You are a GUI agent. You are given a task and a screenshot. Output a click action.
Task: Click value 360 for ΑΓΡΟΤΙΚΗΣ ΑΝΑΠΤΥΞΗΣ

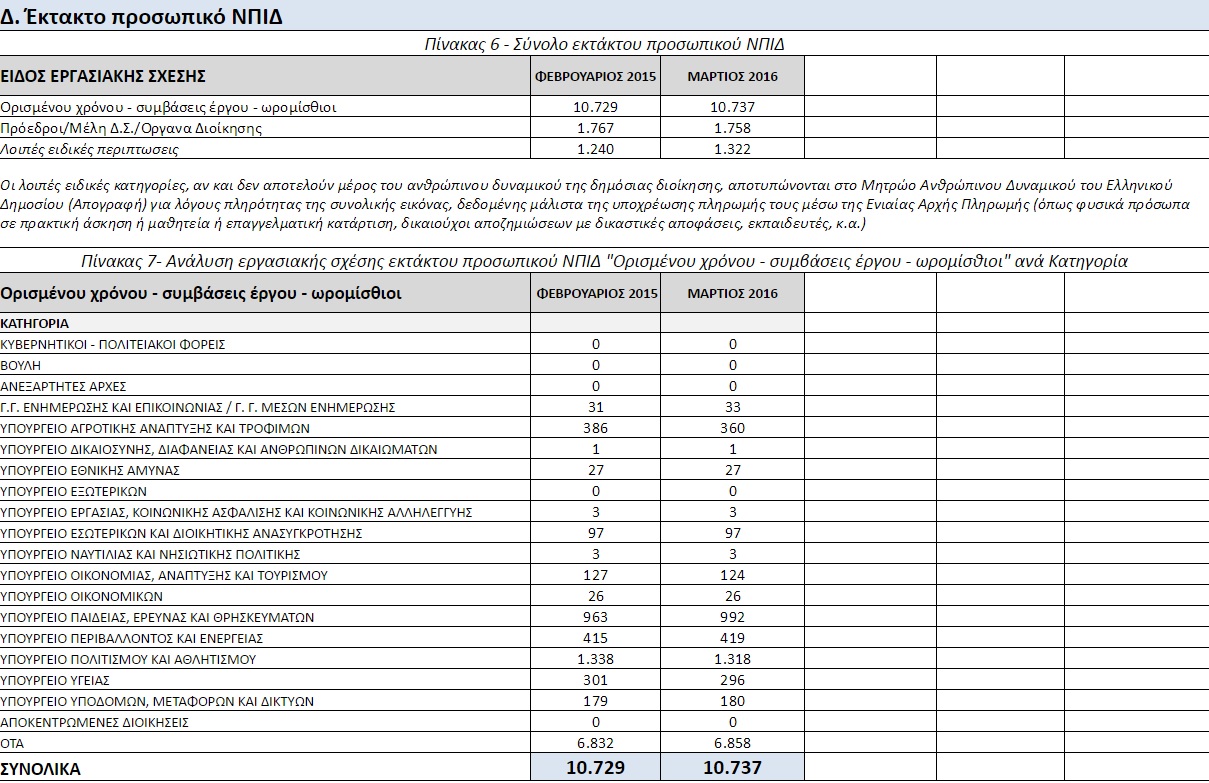pos(732,428)
